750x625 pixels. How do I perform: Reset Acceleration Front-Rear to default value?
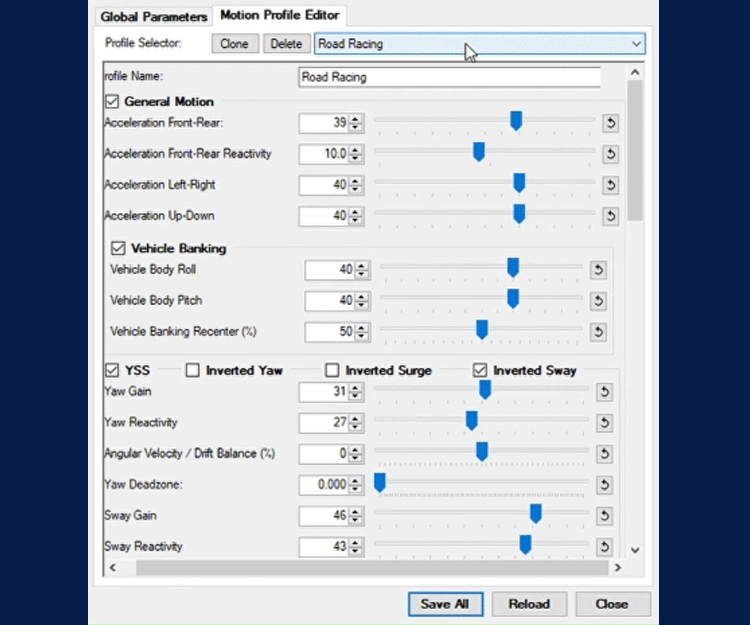(x=610, y=123)
